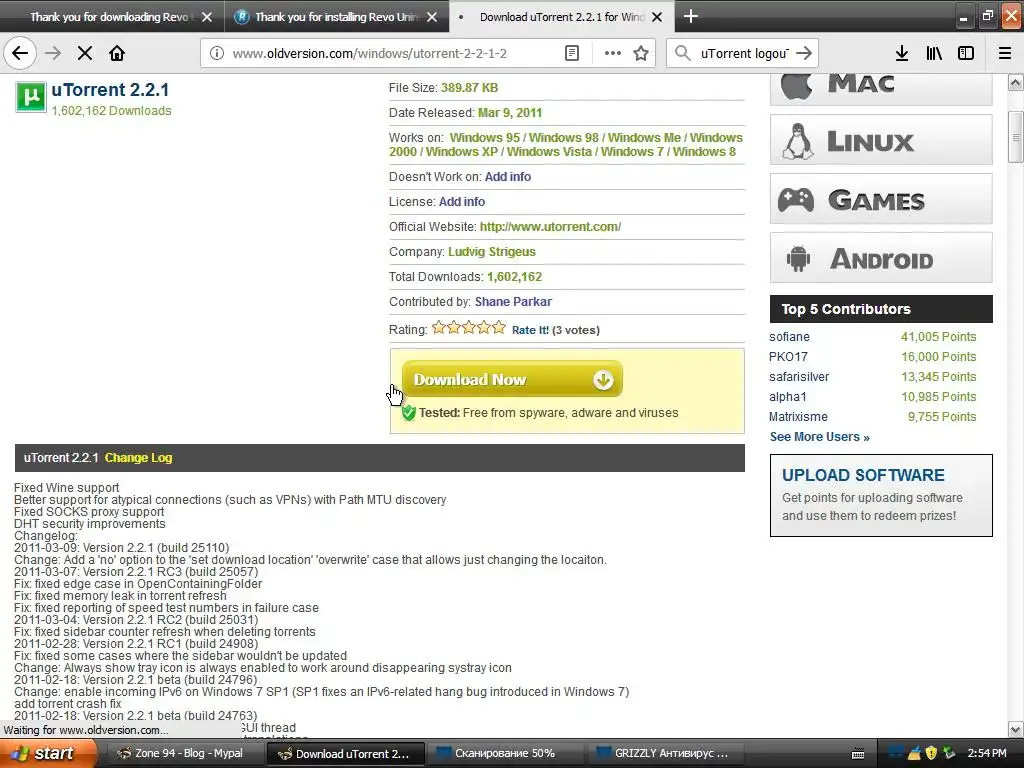Open the Change Log link
Viewport: 1024px width, 768px height.
pos(138,458)
